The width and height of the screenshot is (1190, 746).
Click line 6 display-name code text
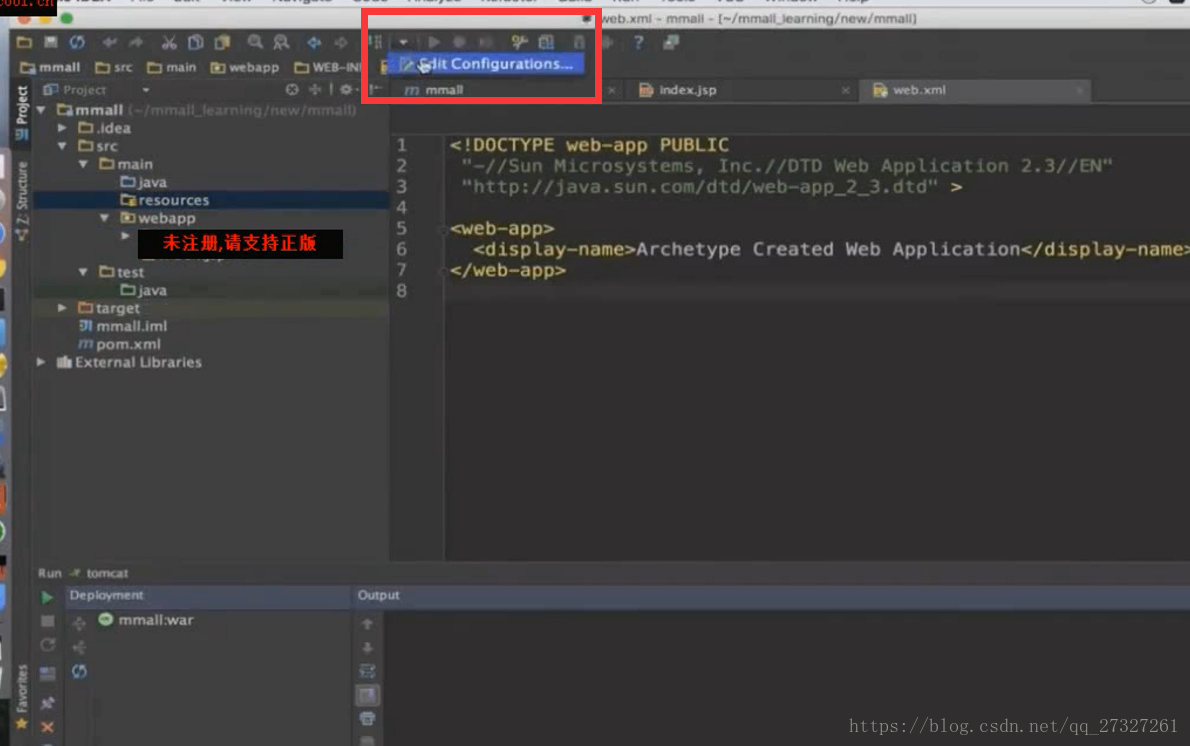pos(831,250)
